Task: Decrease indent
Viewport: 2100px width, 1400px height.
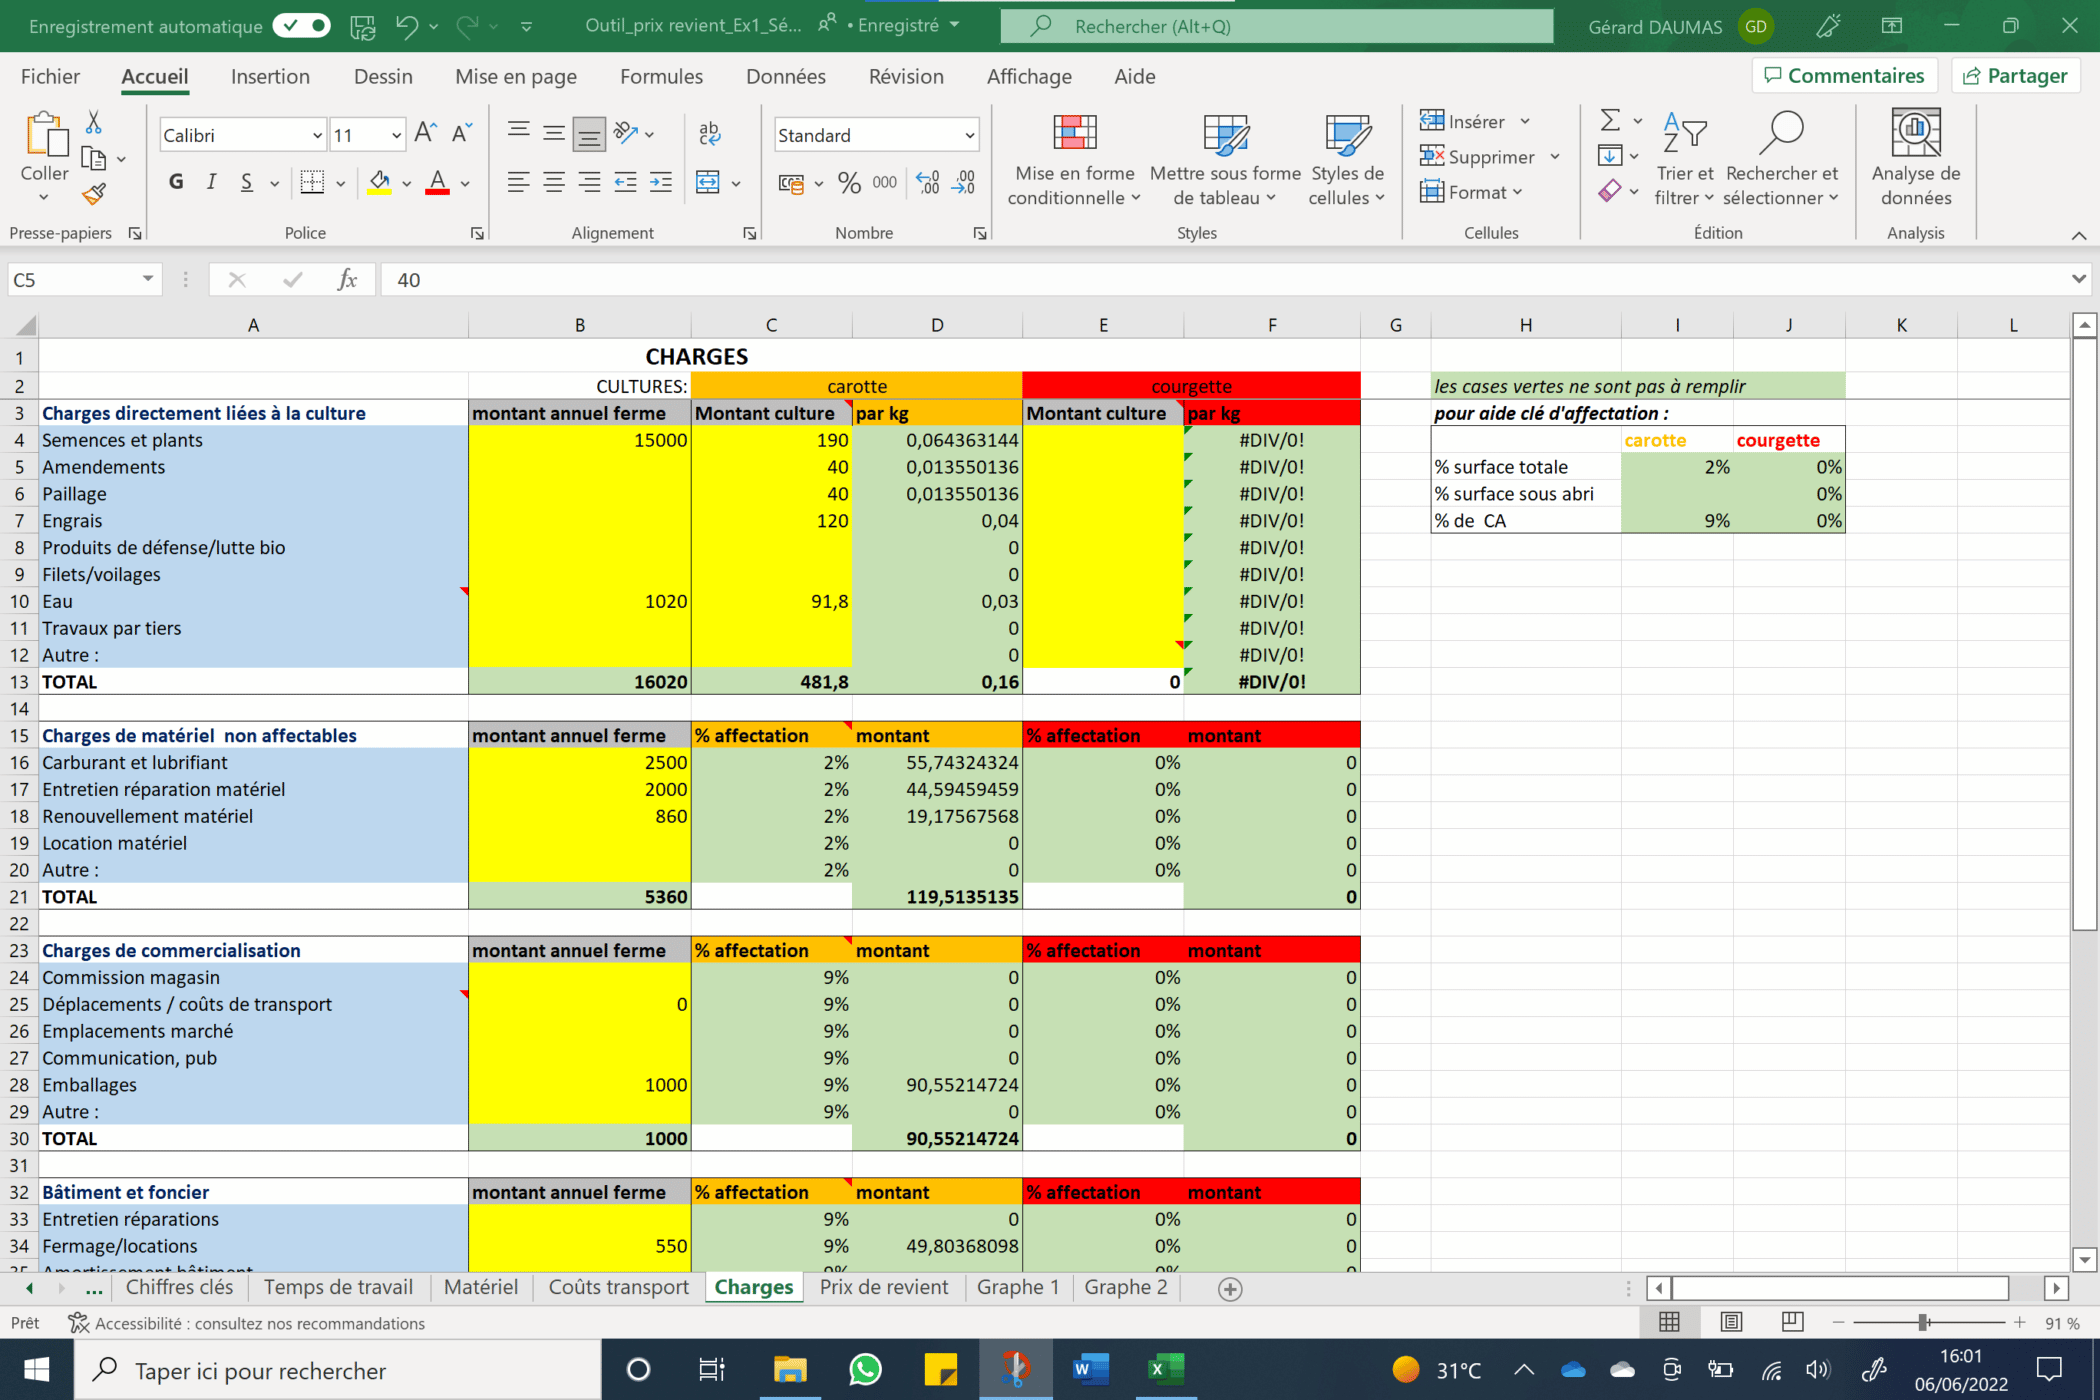Action: click(625, 182)
